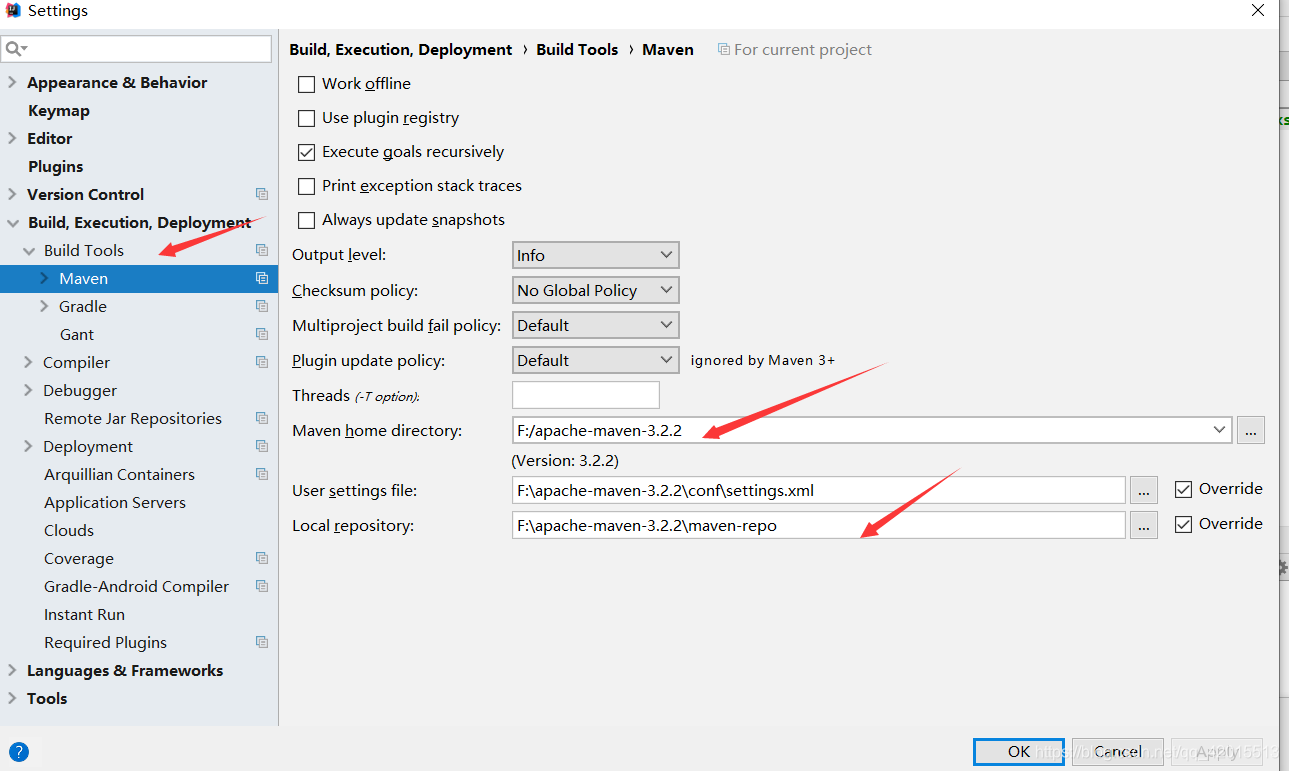Select Plugins in settings tree
The image size is (1289, 771).
(x=56, y=166)
